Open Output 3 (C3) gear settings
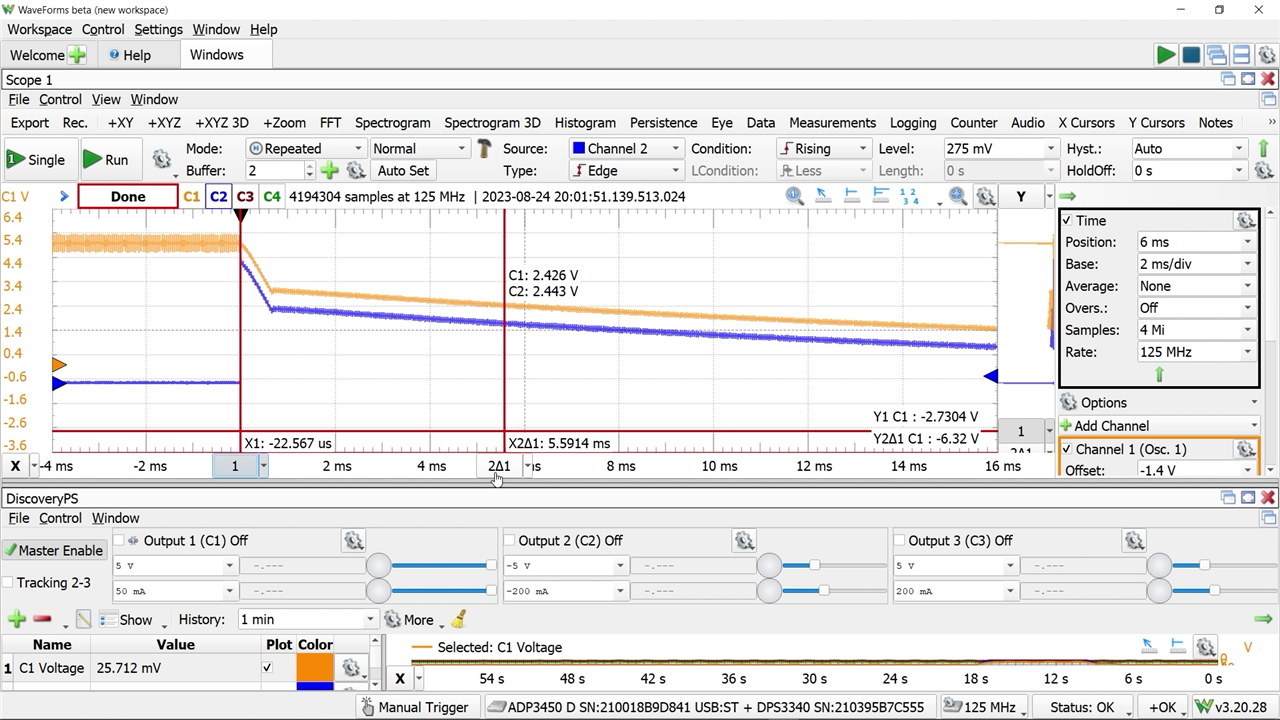 point(1134,541)
